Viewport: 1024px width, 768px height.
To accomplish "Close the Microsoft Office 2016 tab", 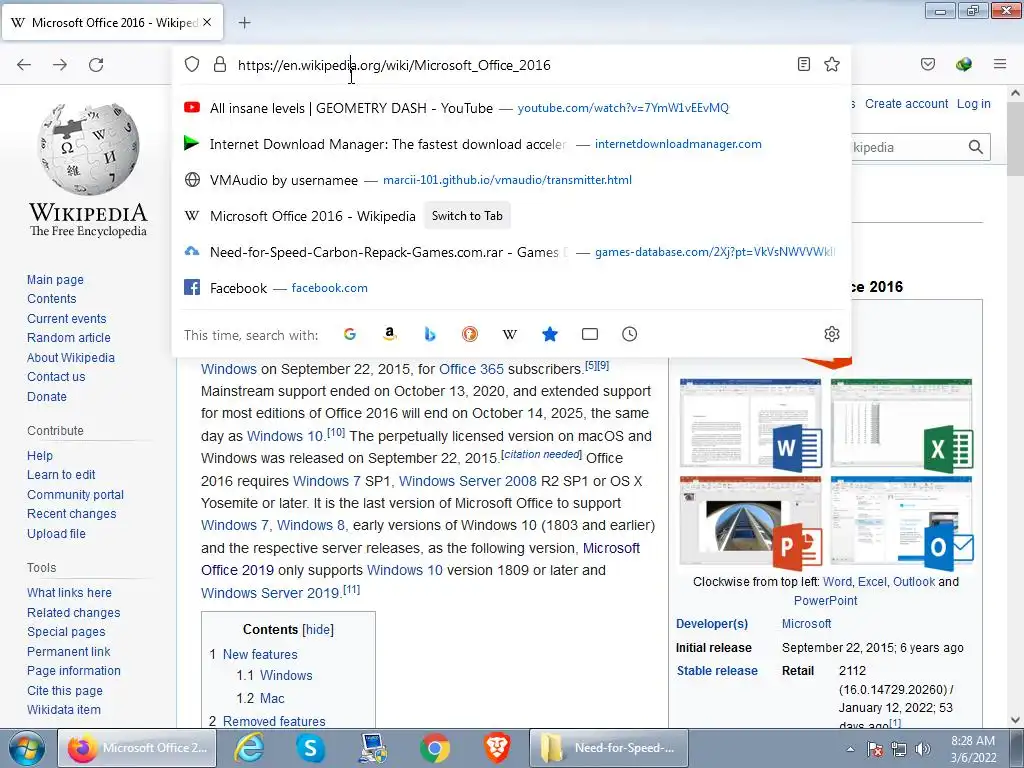I will [207, 22].
